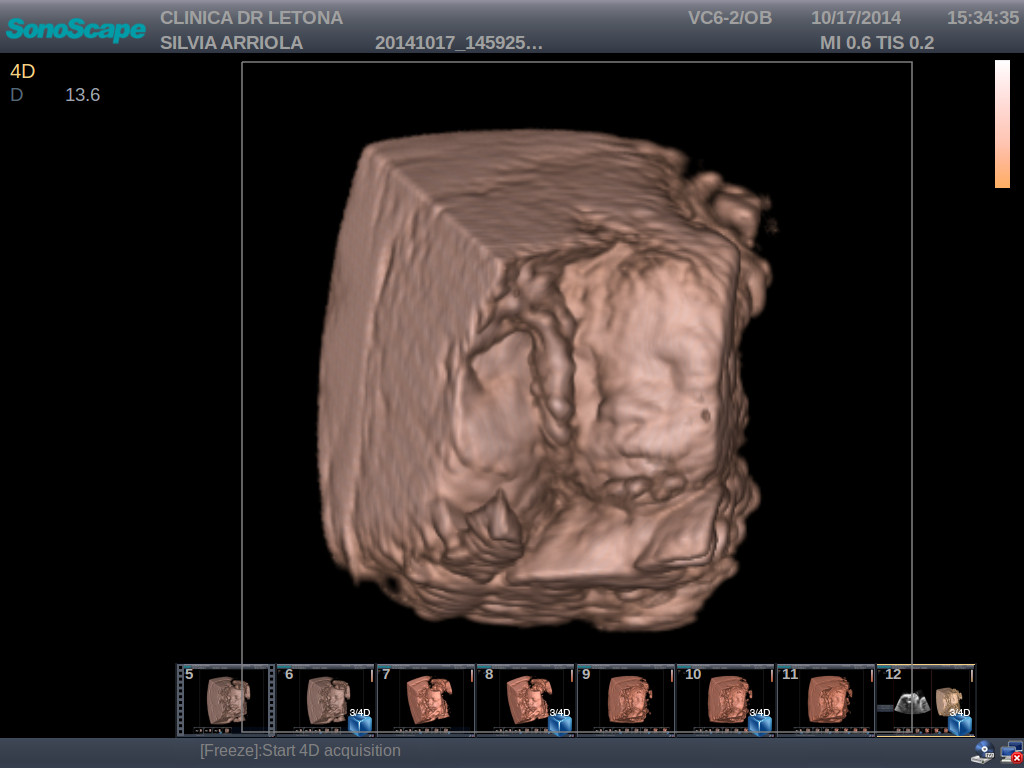
Task: Open thumbnail 7 from the strip
Action: click(425, 698)
